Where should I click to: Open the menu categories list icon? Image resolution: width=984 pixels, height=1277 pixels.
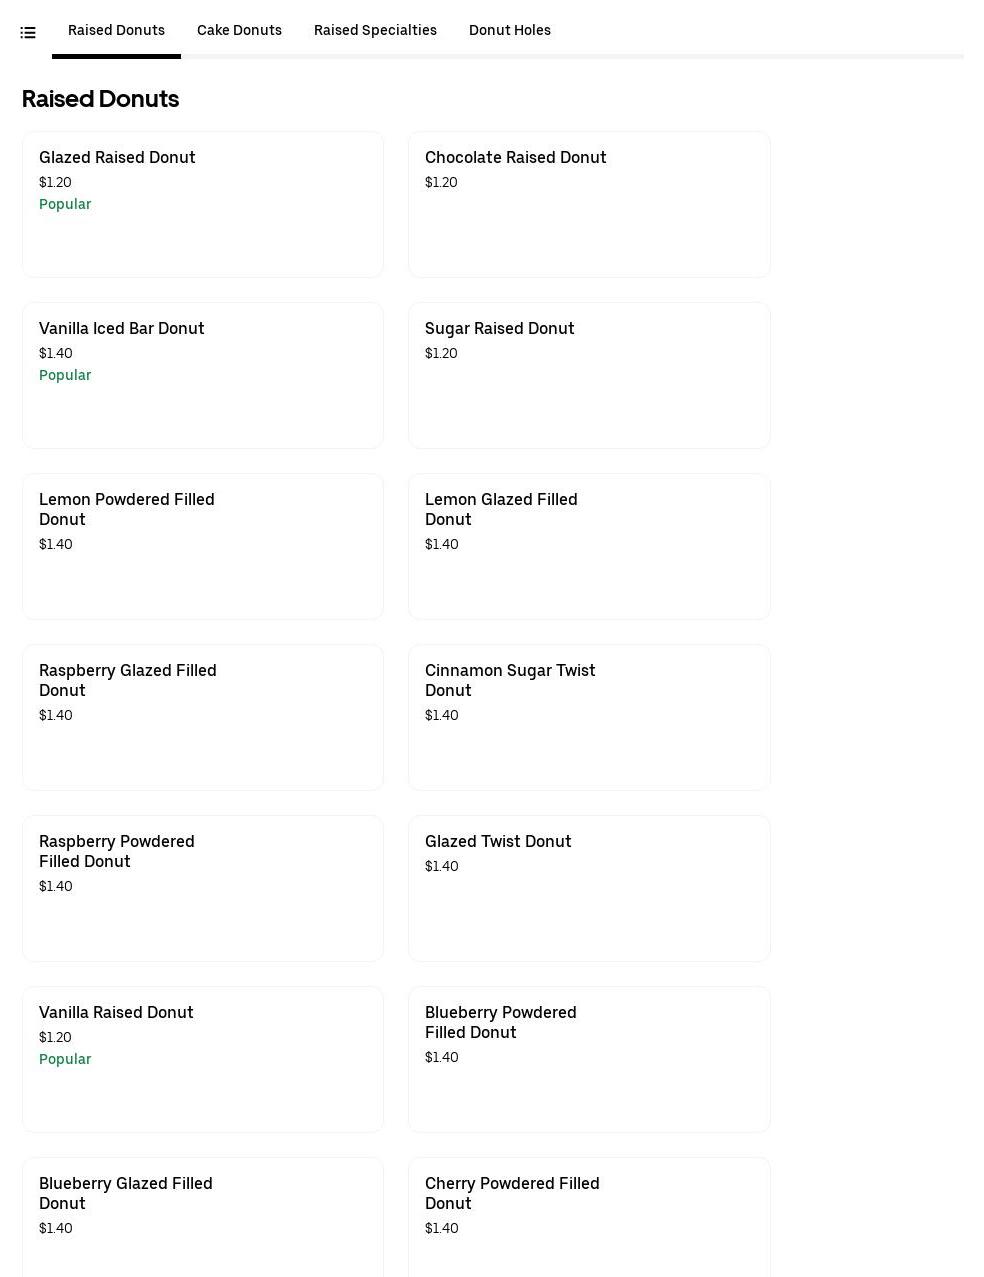pyautogui.click(x=28, y=33)
